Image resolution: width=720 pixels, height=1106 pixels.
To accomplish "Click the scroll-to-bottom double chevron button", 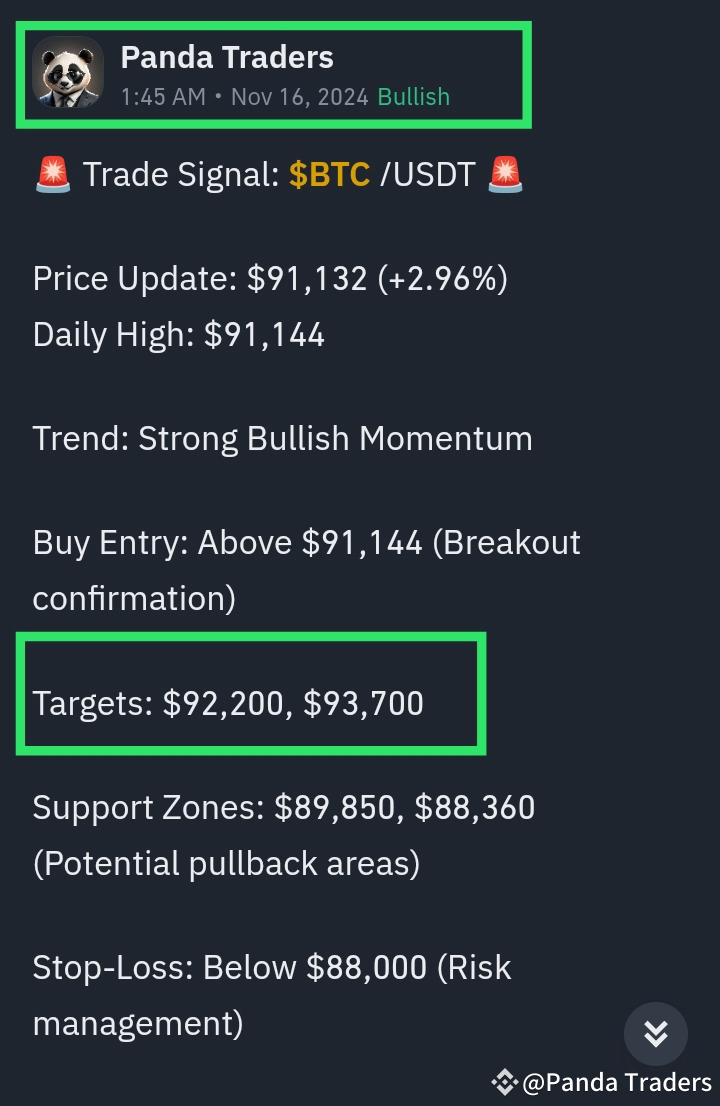I will coord(656,1035).
